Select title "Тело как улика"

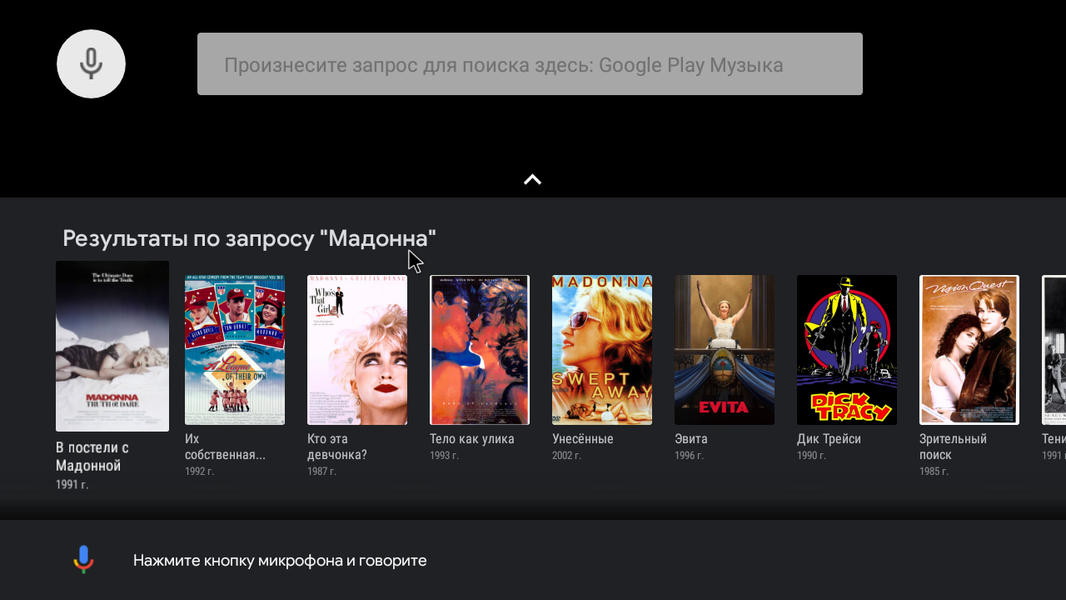[x=472, y=439]
